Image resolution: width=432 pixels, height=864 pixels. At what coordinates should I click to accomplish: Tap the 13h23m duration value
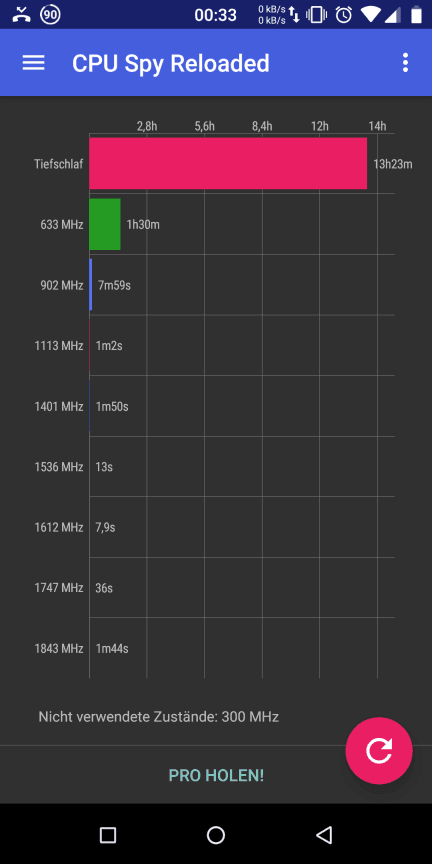[x=393, y=164]
